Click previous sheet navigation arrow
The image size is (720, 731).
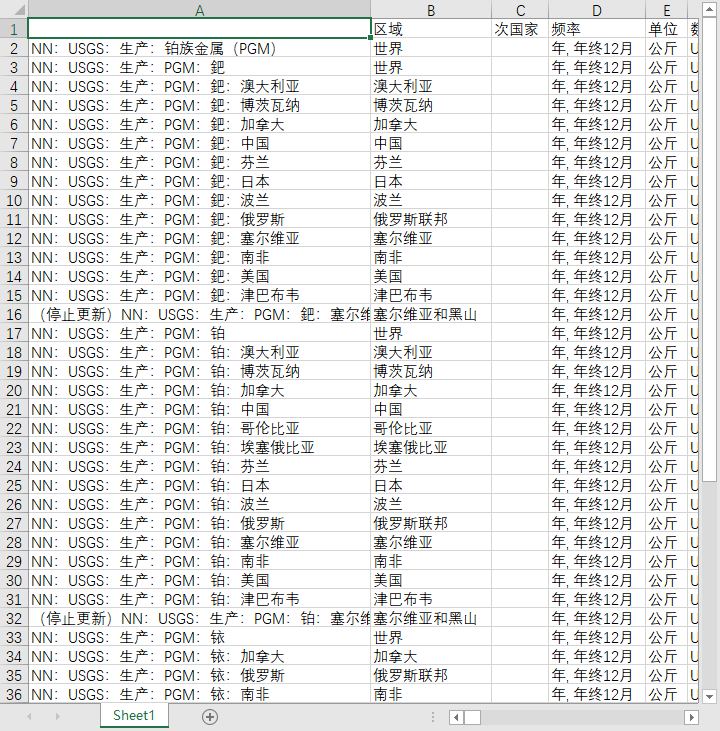click(x=29, y=716)
